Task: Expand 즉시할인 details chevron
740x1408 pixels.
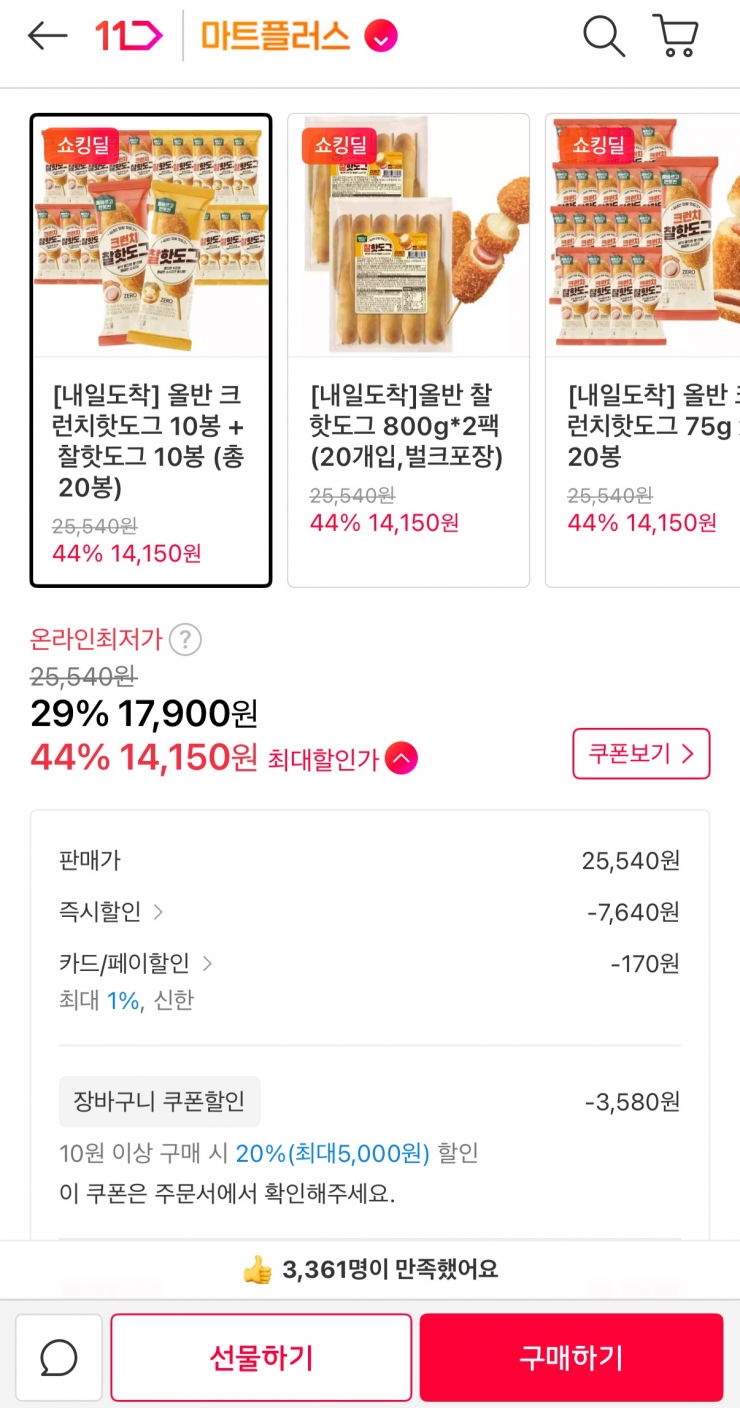Action: pos(158,912)
